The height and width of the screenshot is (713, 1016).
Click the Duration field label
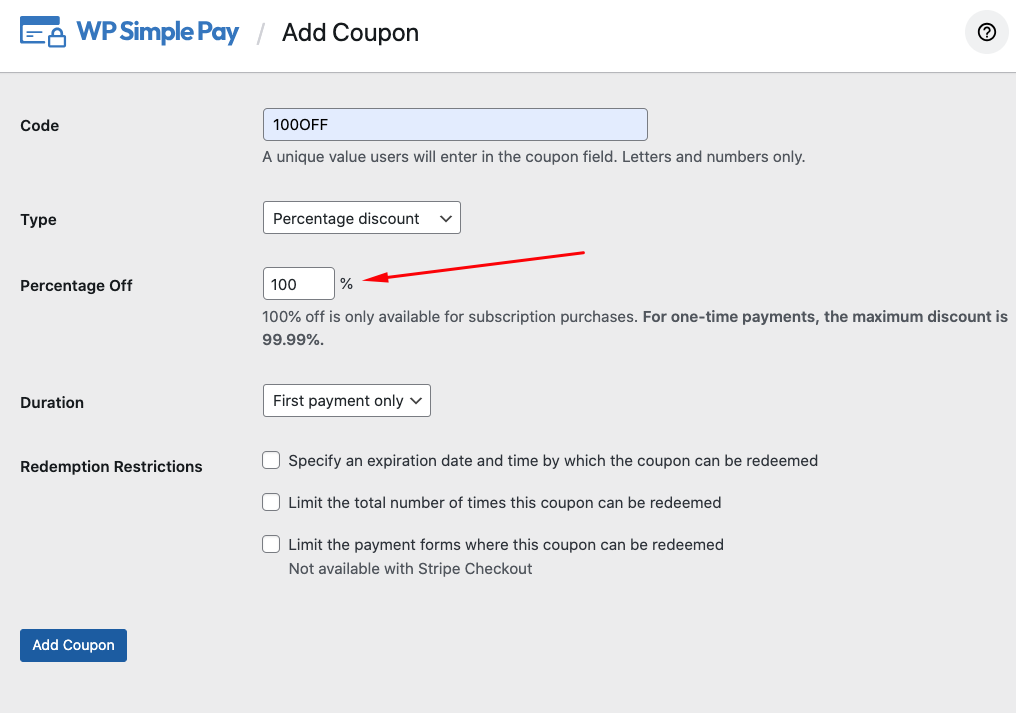52,403
